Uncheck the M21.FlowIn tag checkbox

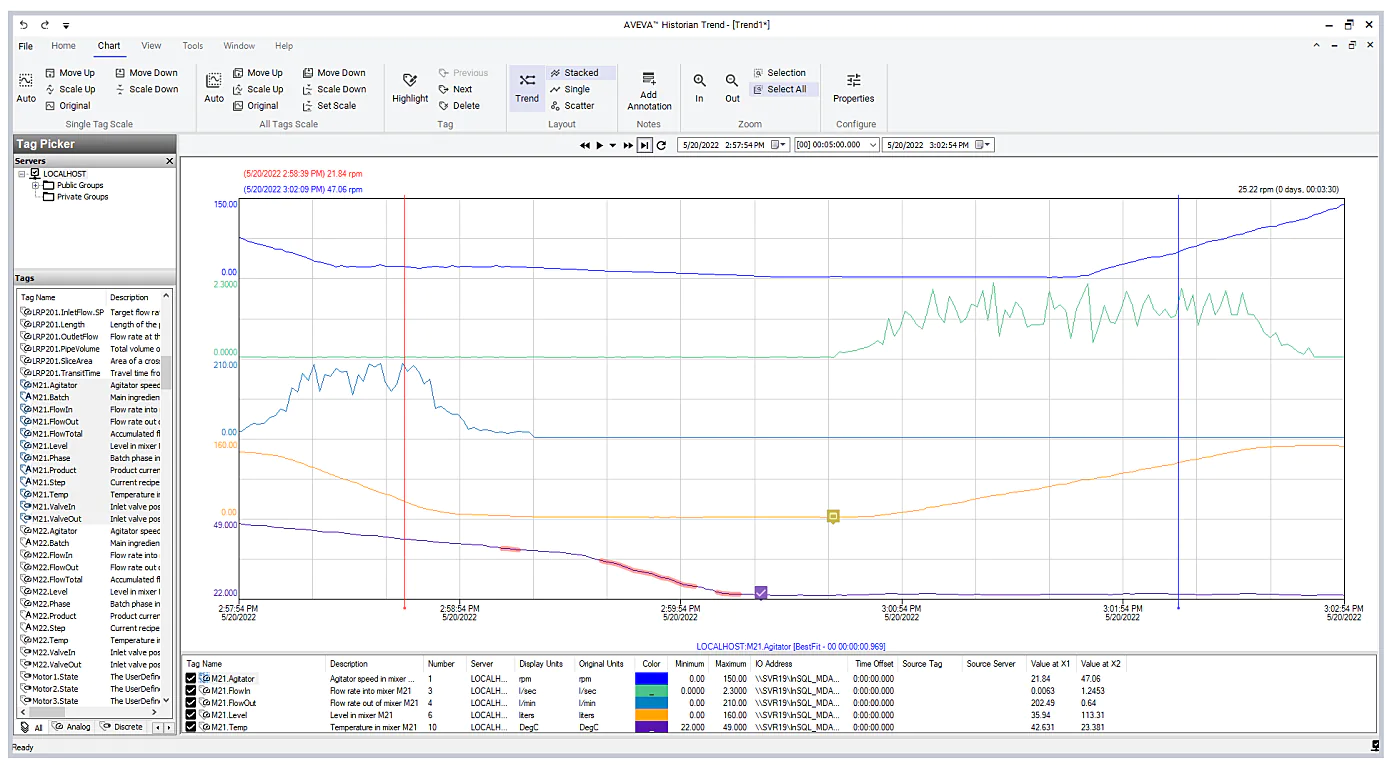click(191, 690)
